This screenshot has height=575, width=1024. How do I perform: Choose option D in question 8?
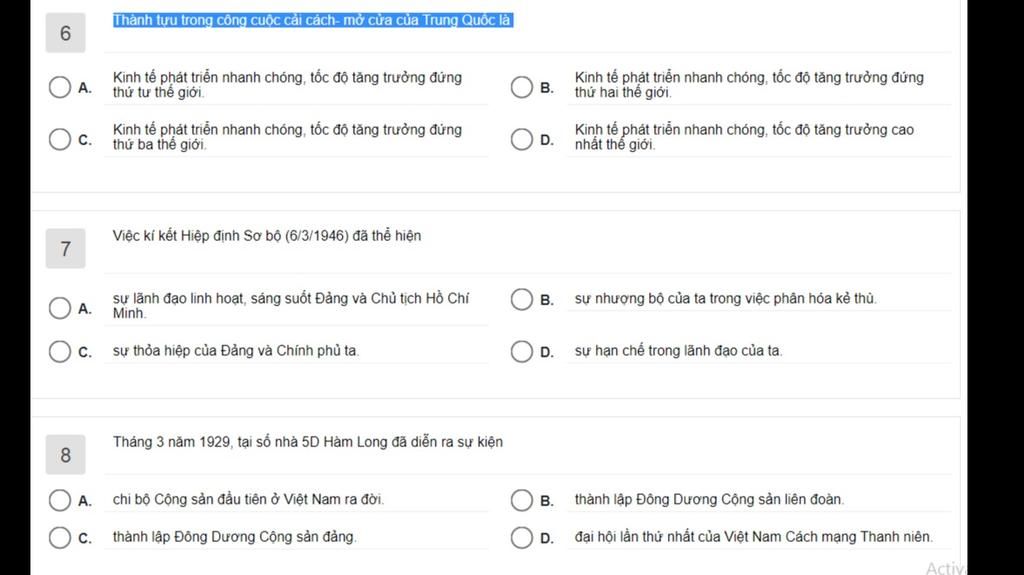[522, 538]
